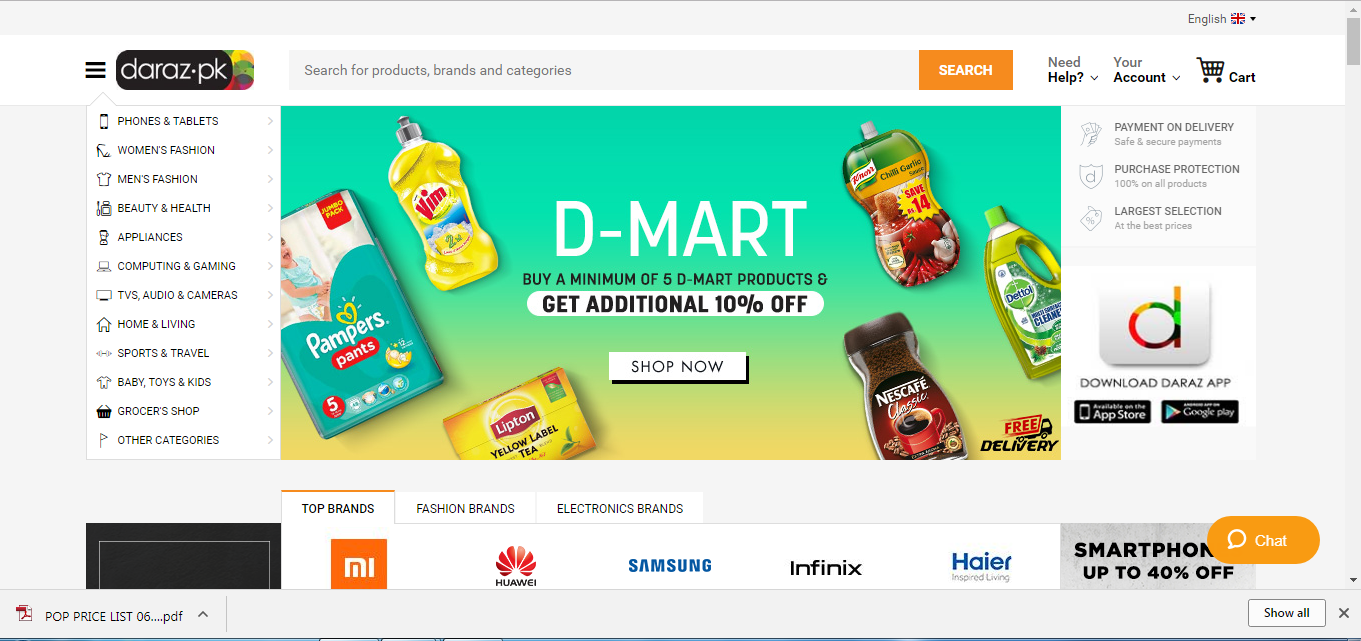Expand the English language dropdown
The width and height of the screenshot is (1361, 641).
(x=1221, y=19)
